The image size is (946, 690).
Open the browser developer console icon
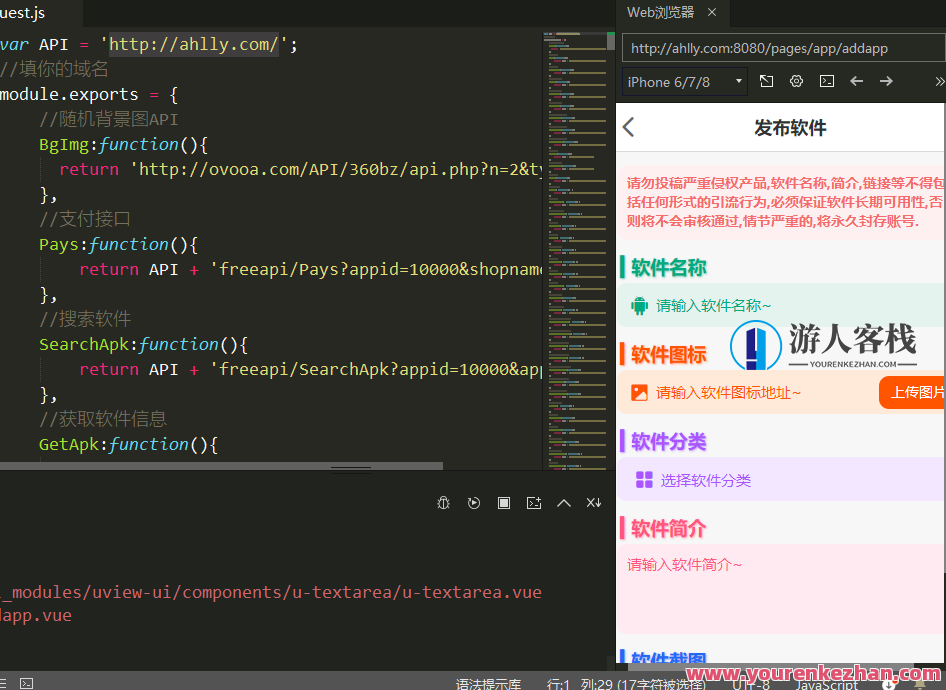[x=826, y=81]
